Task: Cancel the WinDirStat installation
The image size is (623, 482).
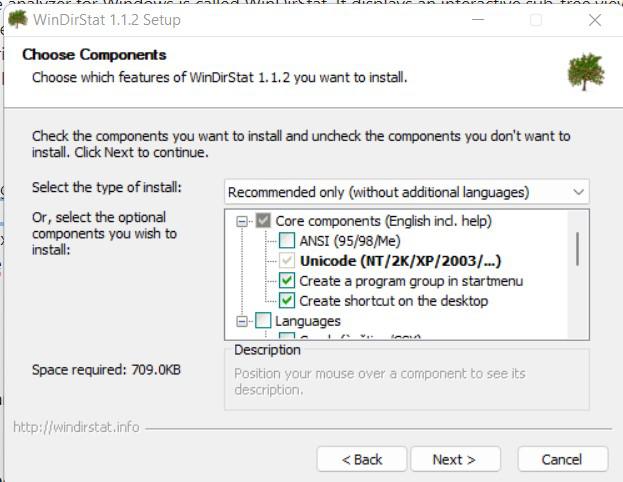Action: pos(562,459)
